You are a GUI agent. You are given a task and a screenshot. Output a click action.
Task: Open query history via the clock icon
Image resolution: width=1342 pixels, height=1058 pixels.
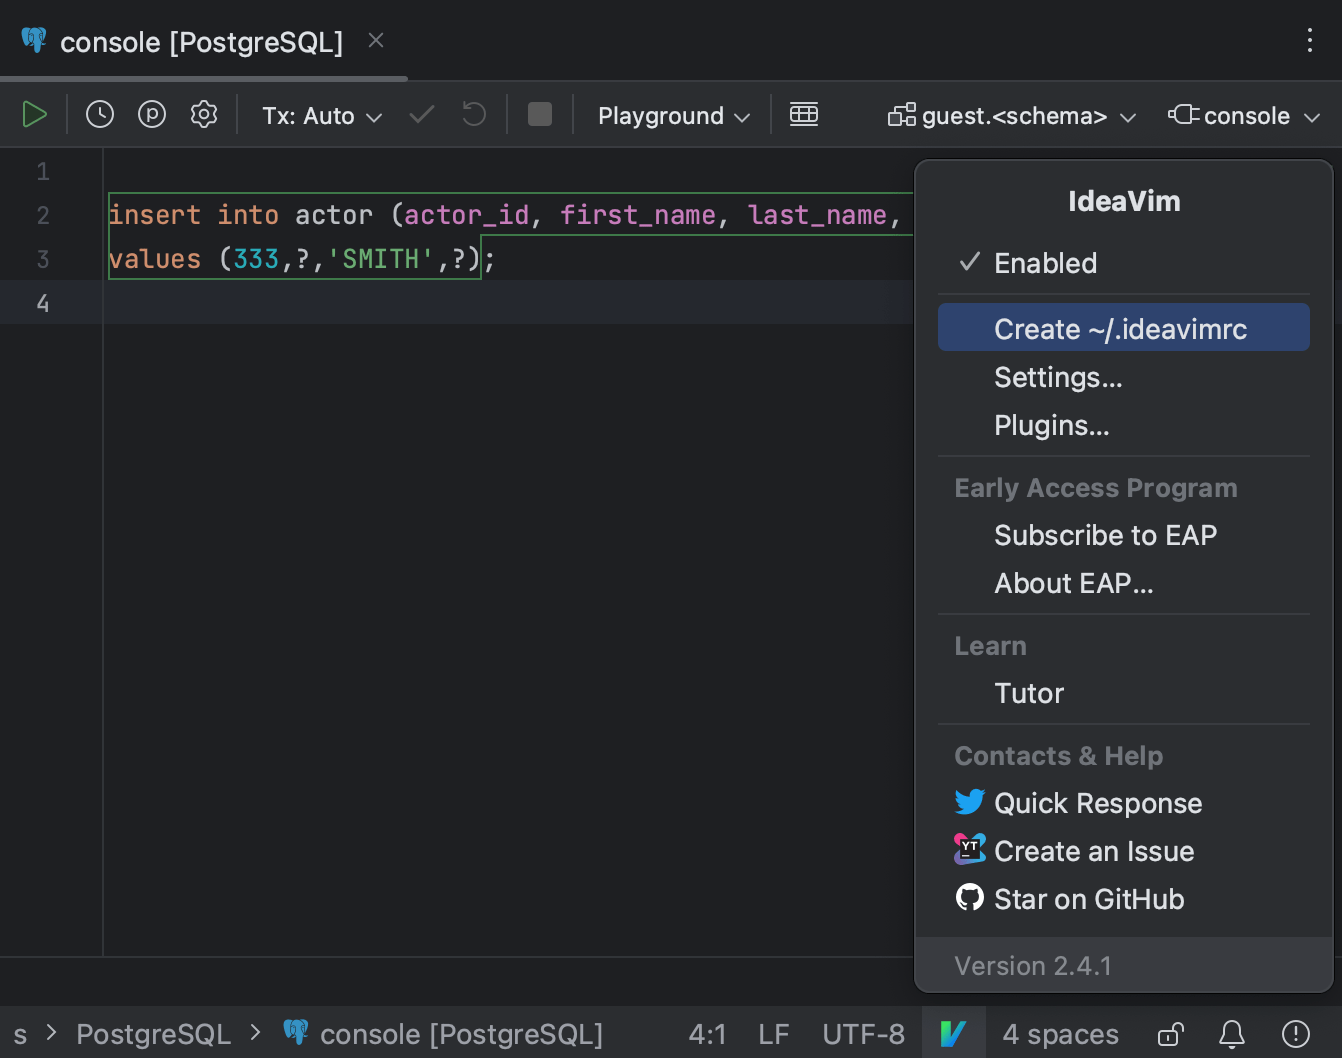coord(99,114)
